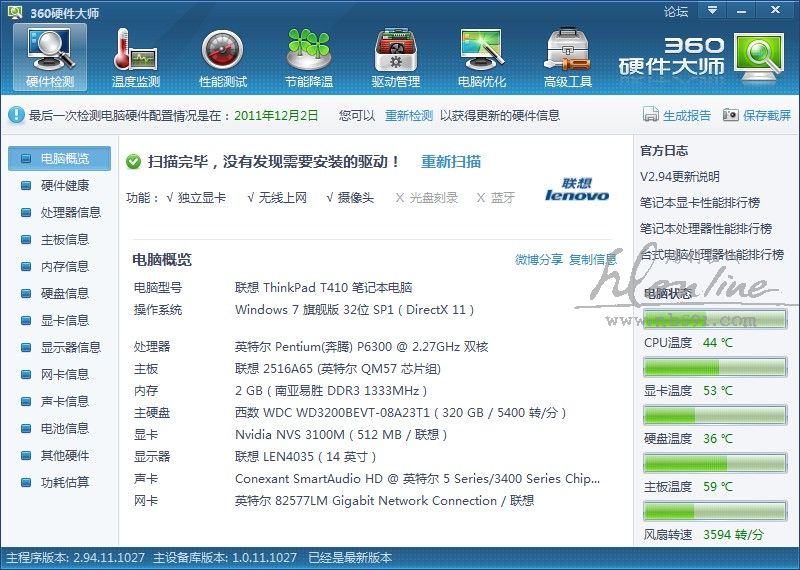The height and width of the screenshot is (570, 800).
Task: Open the title bar dropdown menu arrow
Action: (x=713, y=10)
